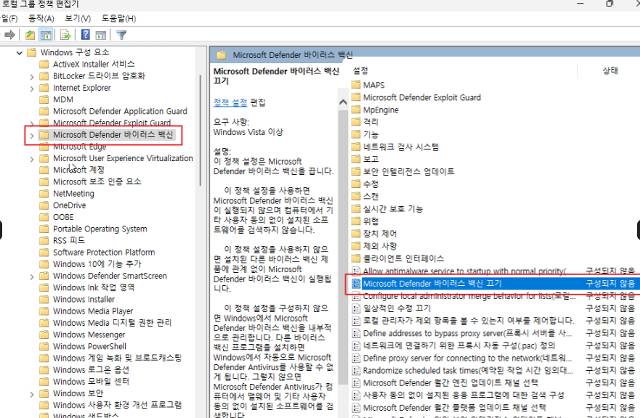
Task: Expand the Windows 보안 tree node
Action: click(32, 394)
